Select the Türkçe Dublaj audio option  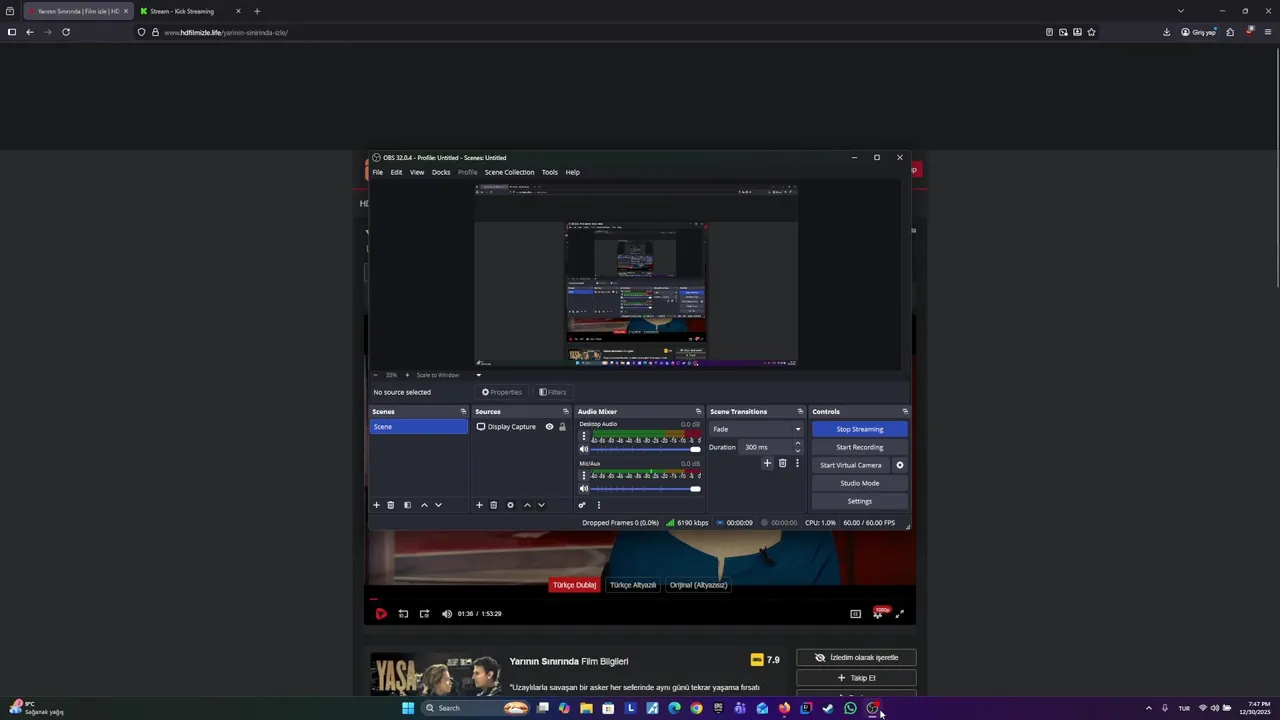(574, 585)
